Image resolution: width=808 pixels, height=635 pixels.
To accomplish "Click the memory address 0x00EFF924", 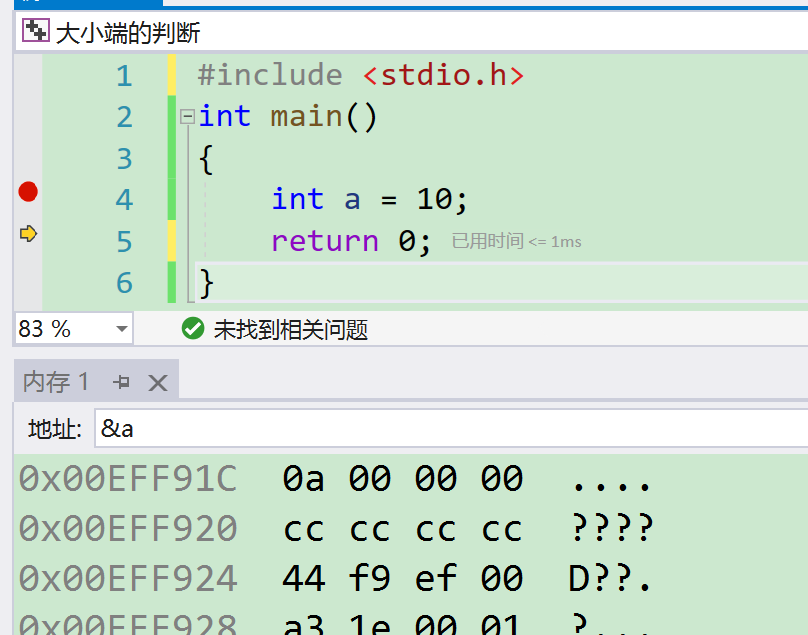I will point(128,578).
